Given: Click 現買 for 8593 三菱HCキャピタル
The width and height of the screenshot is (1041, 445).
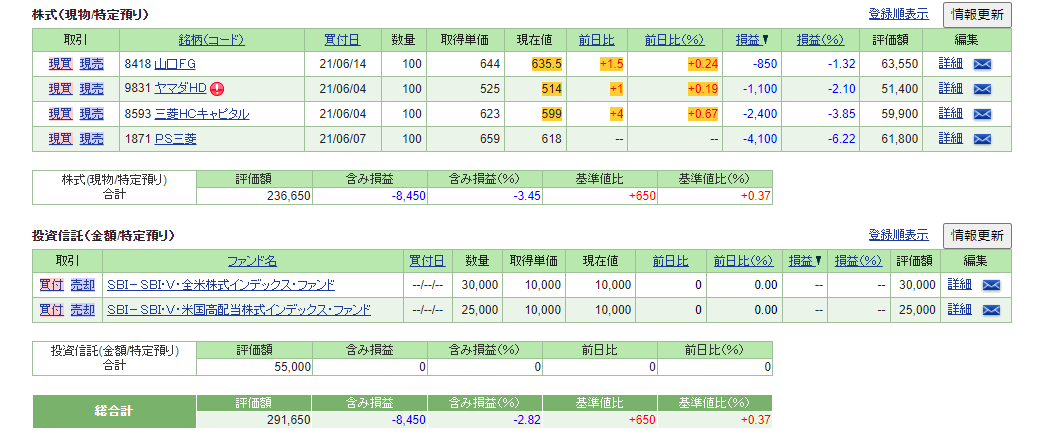Looking at the screenshot, I should [x=60, y=114].
